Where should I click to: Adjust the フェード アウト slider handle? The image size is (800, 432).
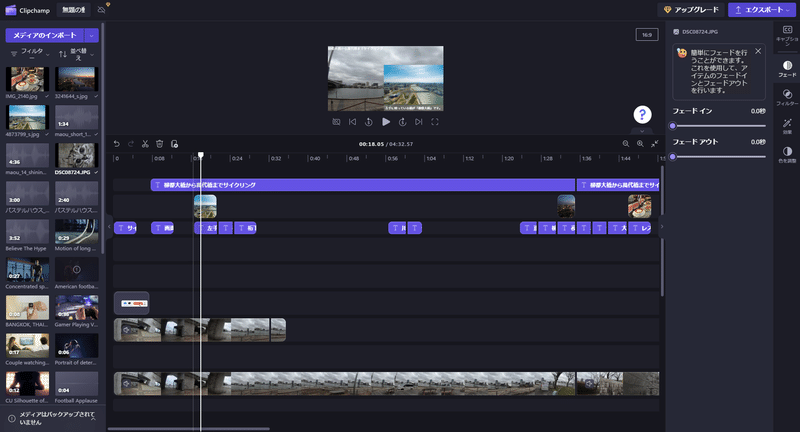coord(672,157)
